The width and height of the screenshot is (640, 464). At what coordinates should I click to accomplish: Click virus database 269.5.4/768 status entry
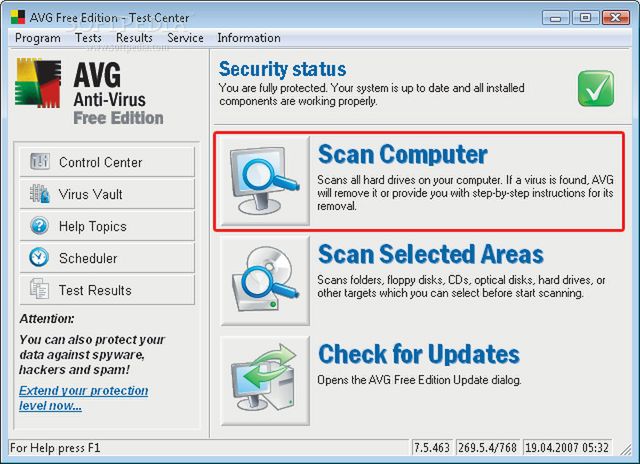tap(487, 448)
